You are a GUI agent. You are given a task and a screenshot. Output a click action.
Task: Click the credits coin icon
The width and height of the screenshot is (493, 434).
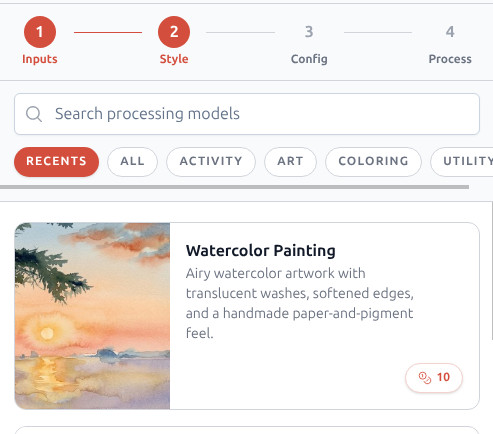425,378
